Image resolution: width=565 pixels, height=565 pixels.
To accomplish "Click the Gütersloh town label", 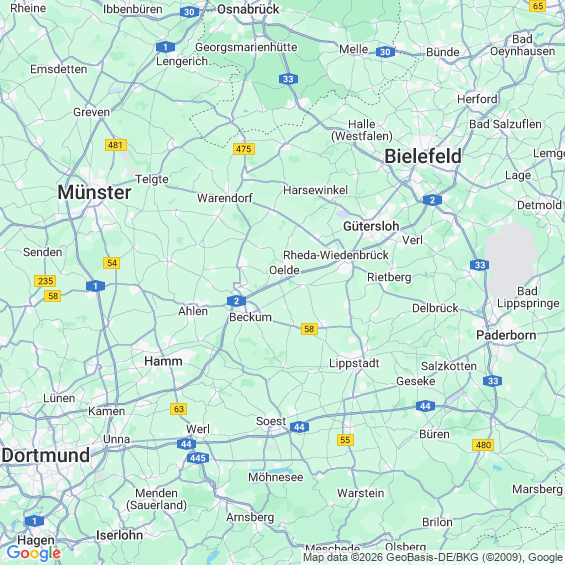I will (371, 226).
